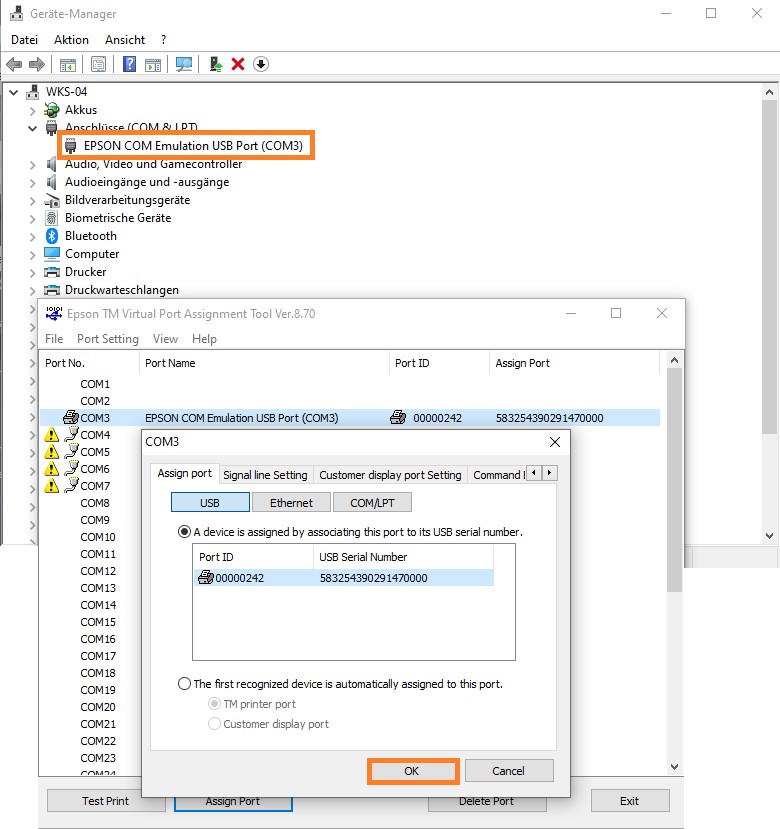Image resolution: width=780 pixels, height=829 pixels.
Task: Collapse the WKS-04 root node
Action: 14,93
